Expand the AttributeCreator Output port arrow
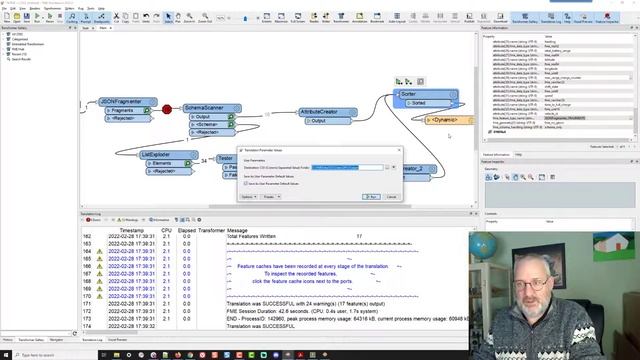This screenshot has height=360, width=640. point(309,121)
